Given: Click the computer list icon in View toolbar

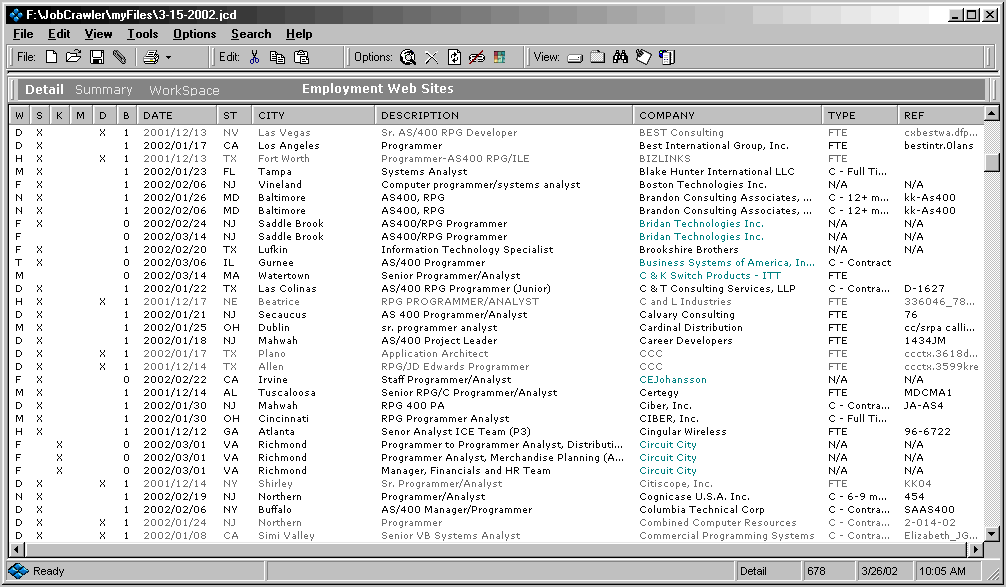Looking at the screenshot, I should coord(667,57).
